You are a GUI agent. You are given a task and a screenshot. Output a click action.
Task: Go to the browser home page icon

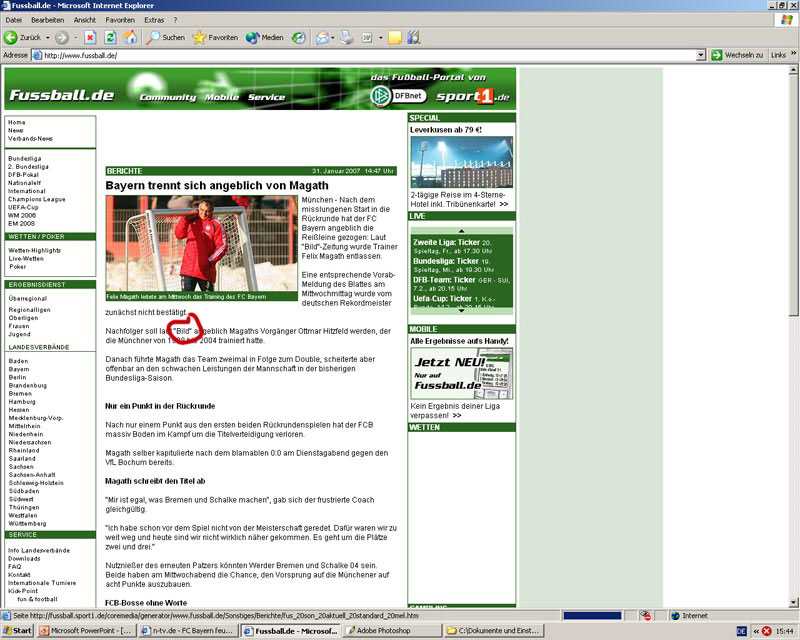(130, 37)
